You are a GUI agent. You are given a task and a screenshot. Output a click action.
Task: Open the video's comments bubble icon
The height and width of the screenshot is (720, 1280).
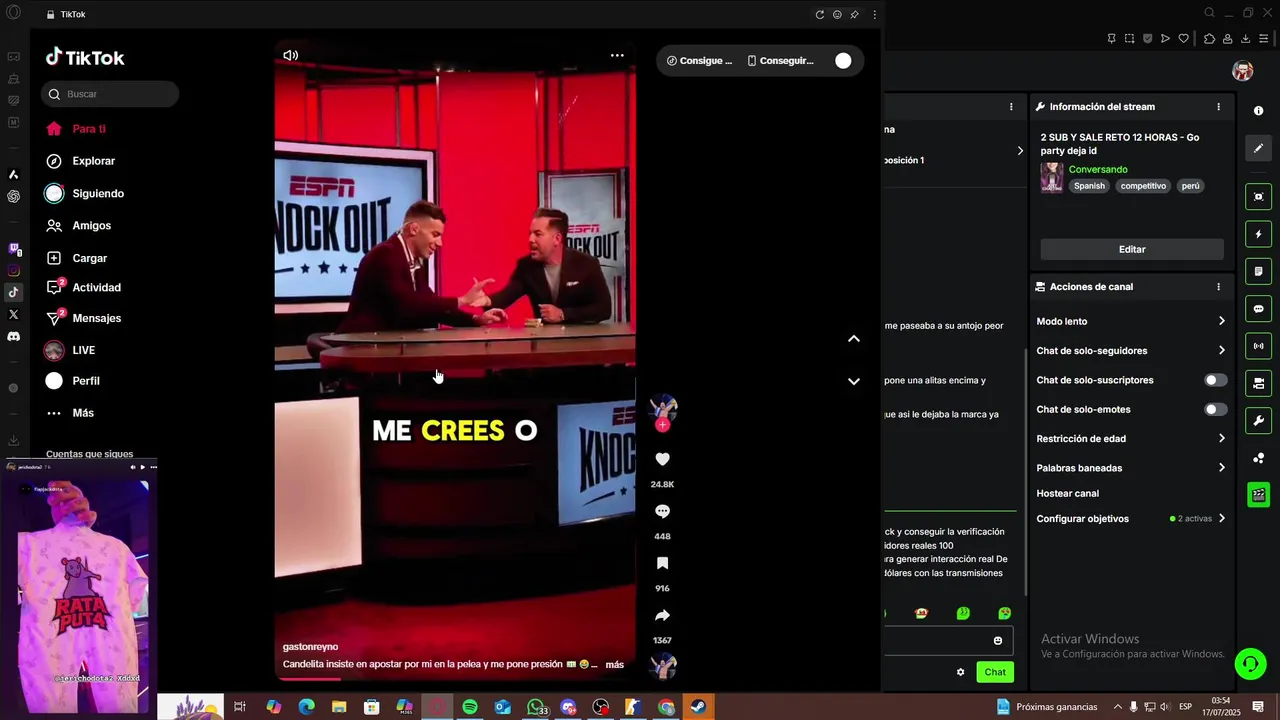[x=662, y=511]
